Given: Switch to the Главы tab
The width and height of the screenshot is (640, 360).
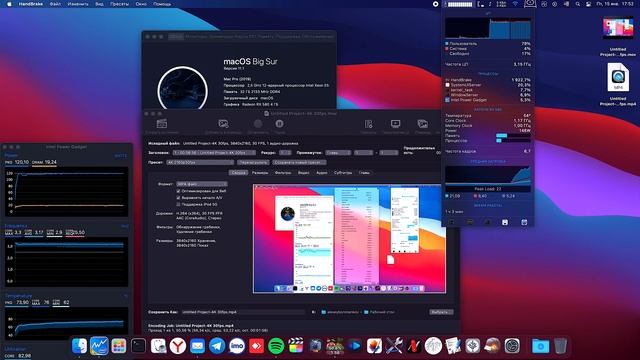Looking at the screenshot, I should point(364,173).
